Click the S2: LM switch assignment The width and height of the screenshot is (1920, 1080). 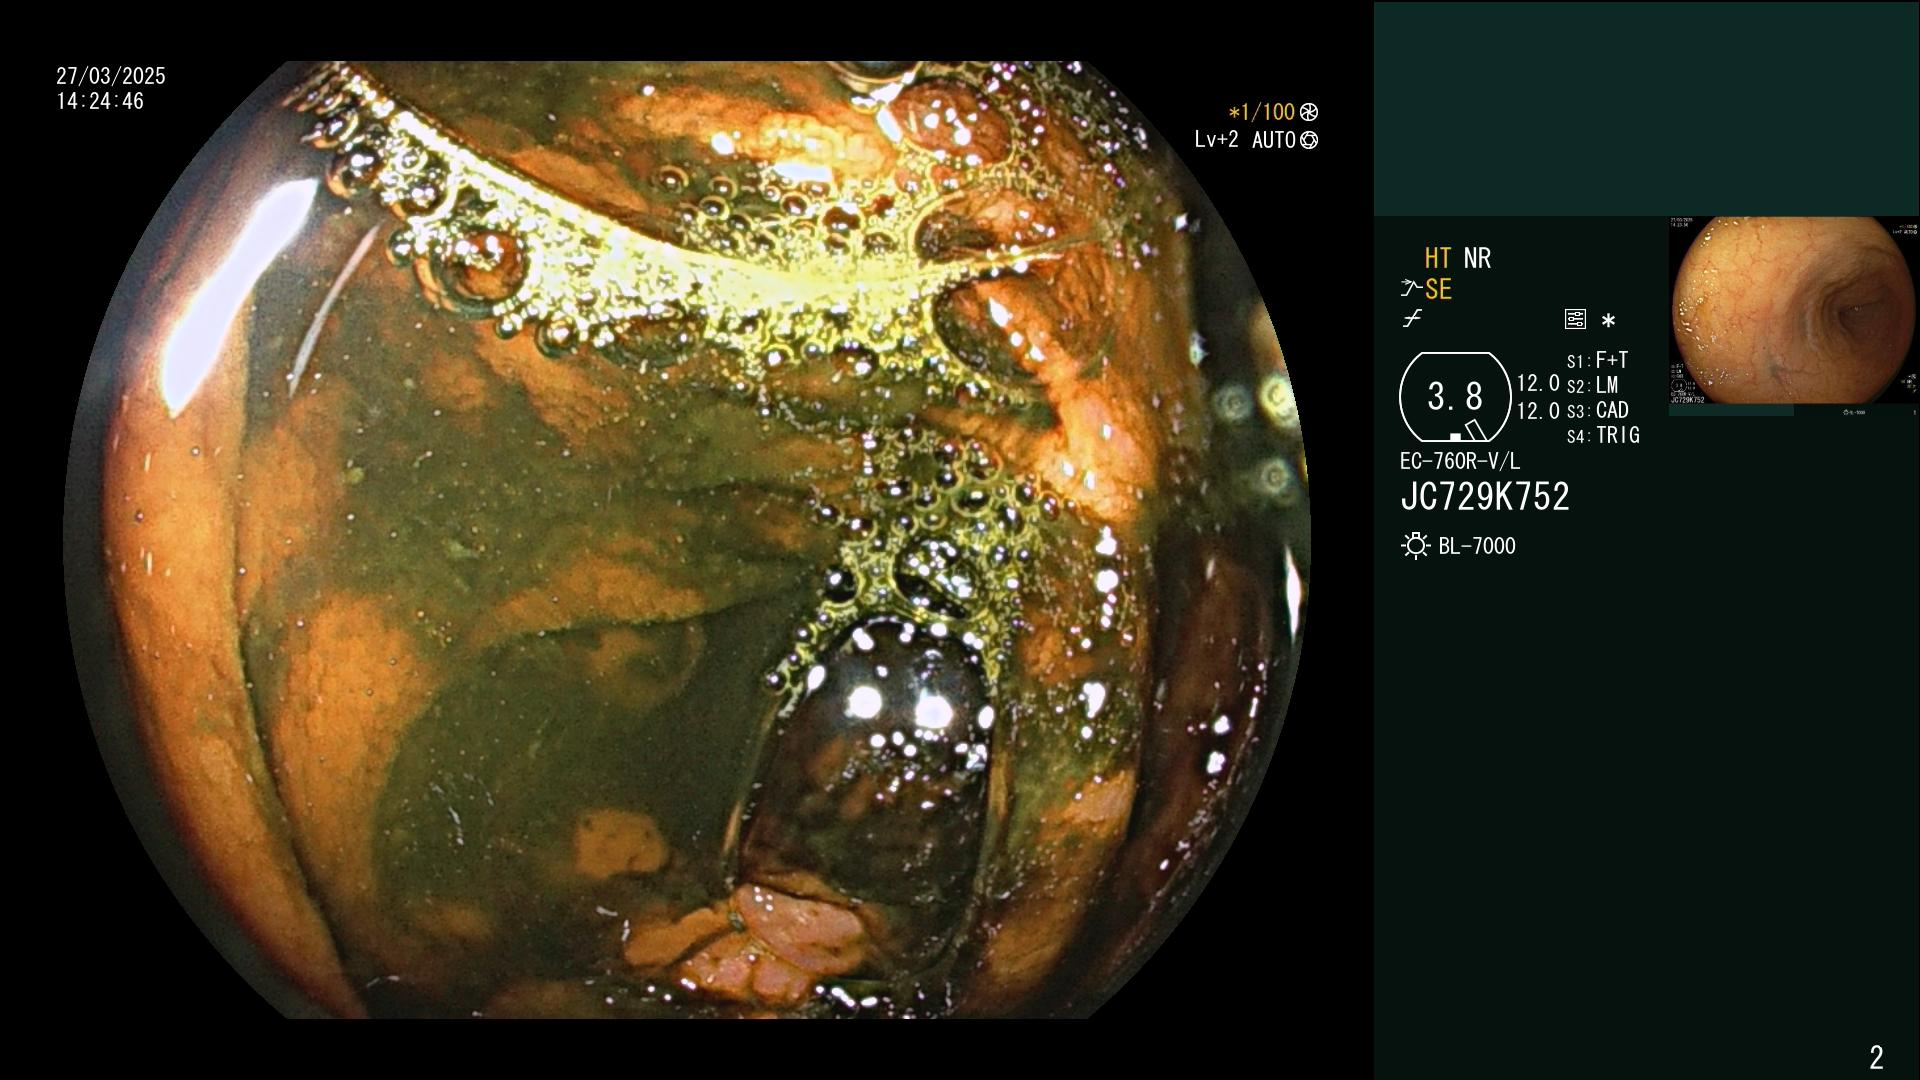click(1593, 385)
